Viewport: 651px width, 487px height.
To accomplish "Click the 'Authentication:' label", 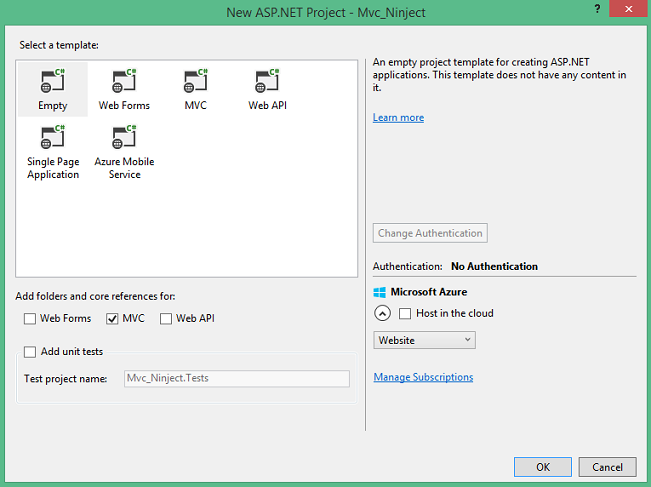I will tap(408, 266).
